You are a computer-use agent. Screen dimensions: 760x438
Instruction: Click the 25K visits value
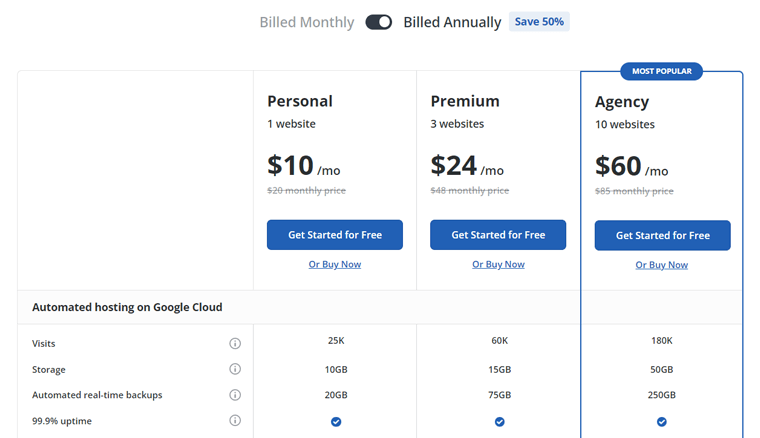tap(336, 341)
